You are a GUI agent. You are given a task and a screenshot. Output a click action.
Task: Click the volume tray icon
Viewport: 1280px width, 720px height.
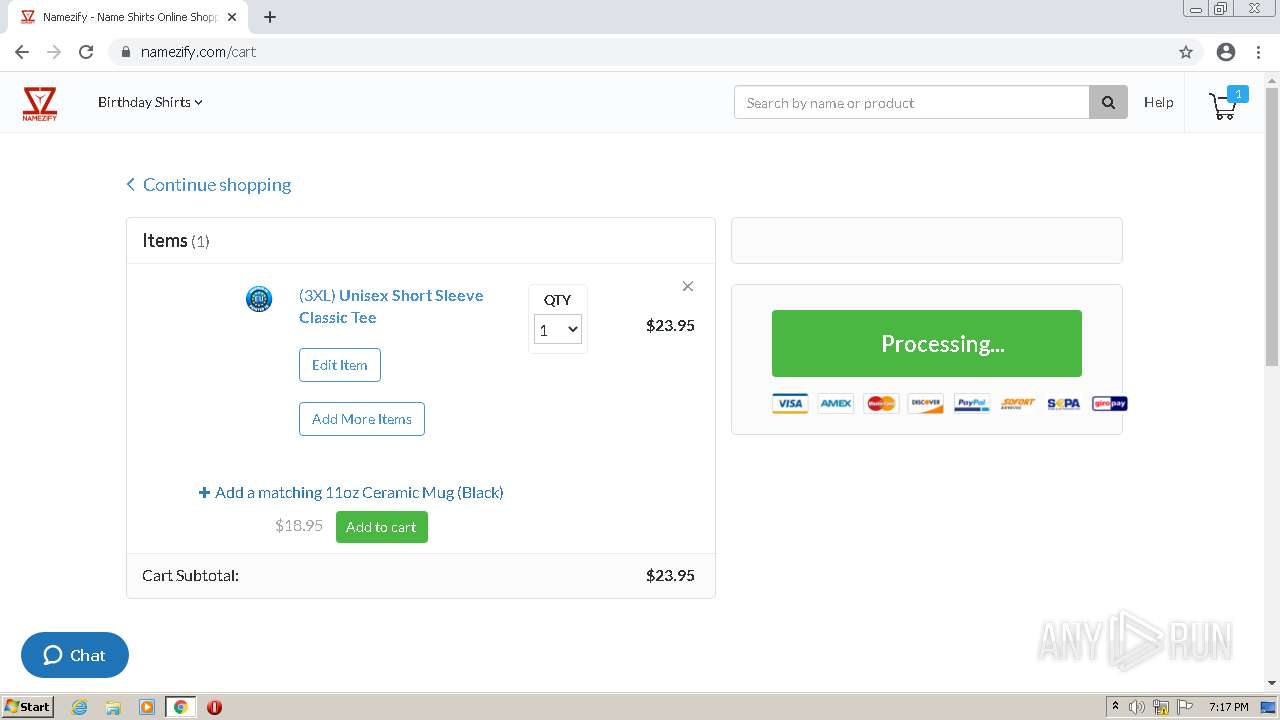pos(1137,707)
